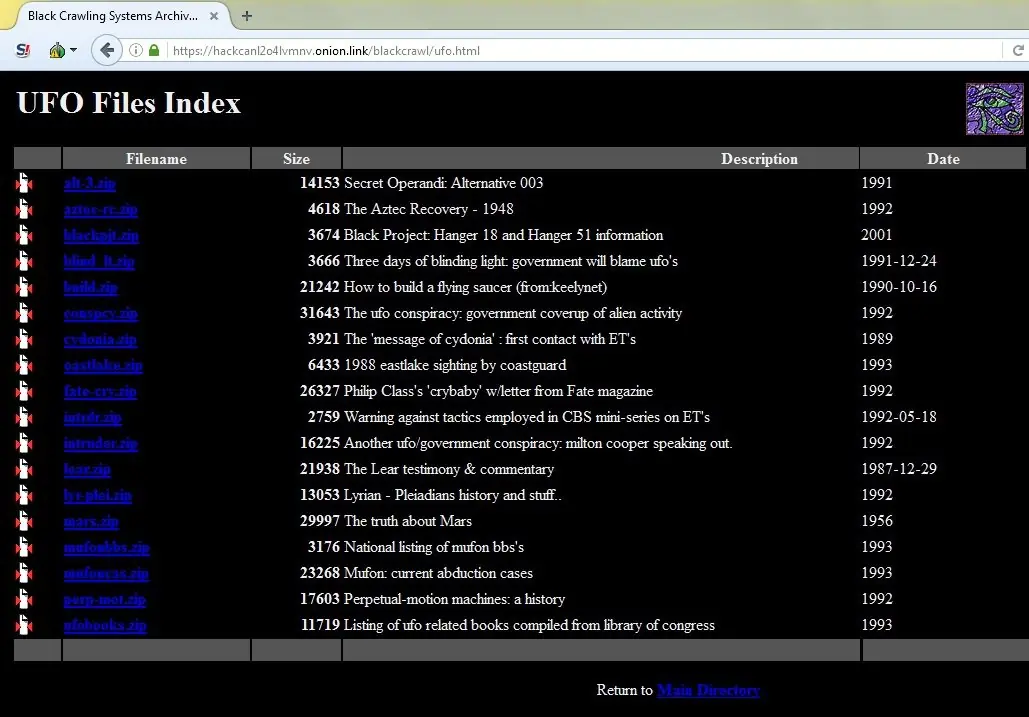Image resolution: width=1029 pixels, height=717 pixels.
Task: Open a new tab with the plus button
Action: pos(247,16)
